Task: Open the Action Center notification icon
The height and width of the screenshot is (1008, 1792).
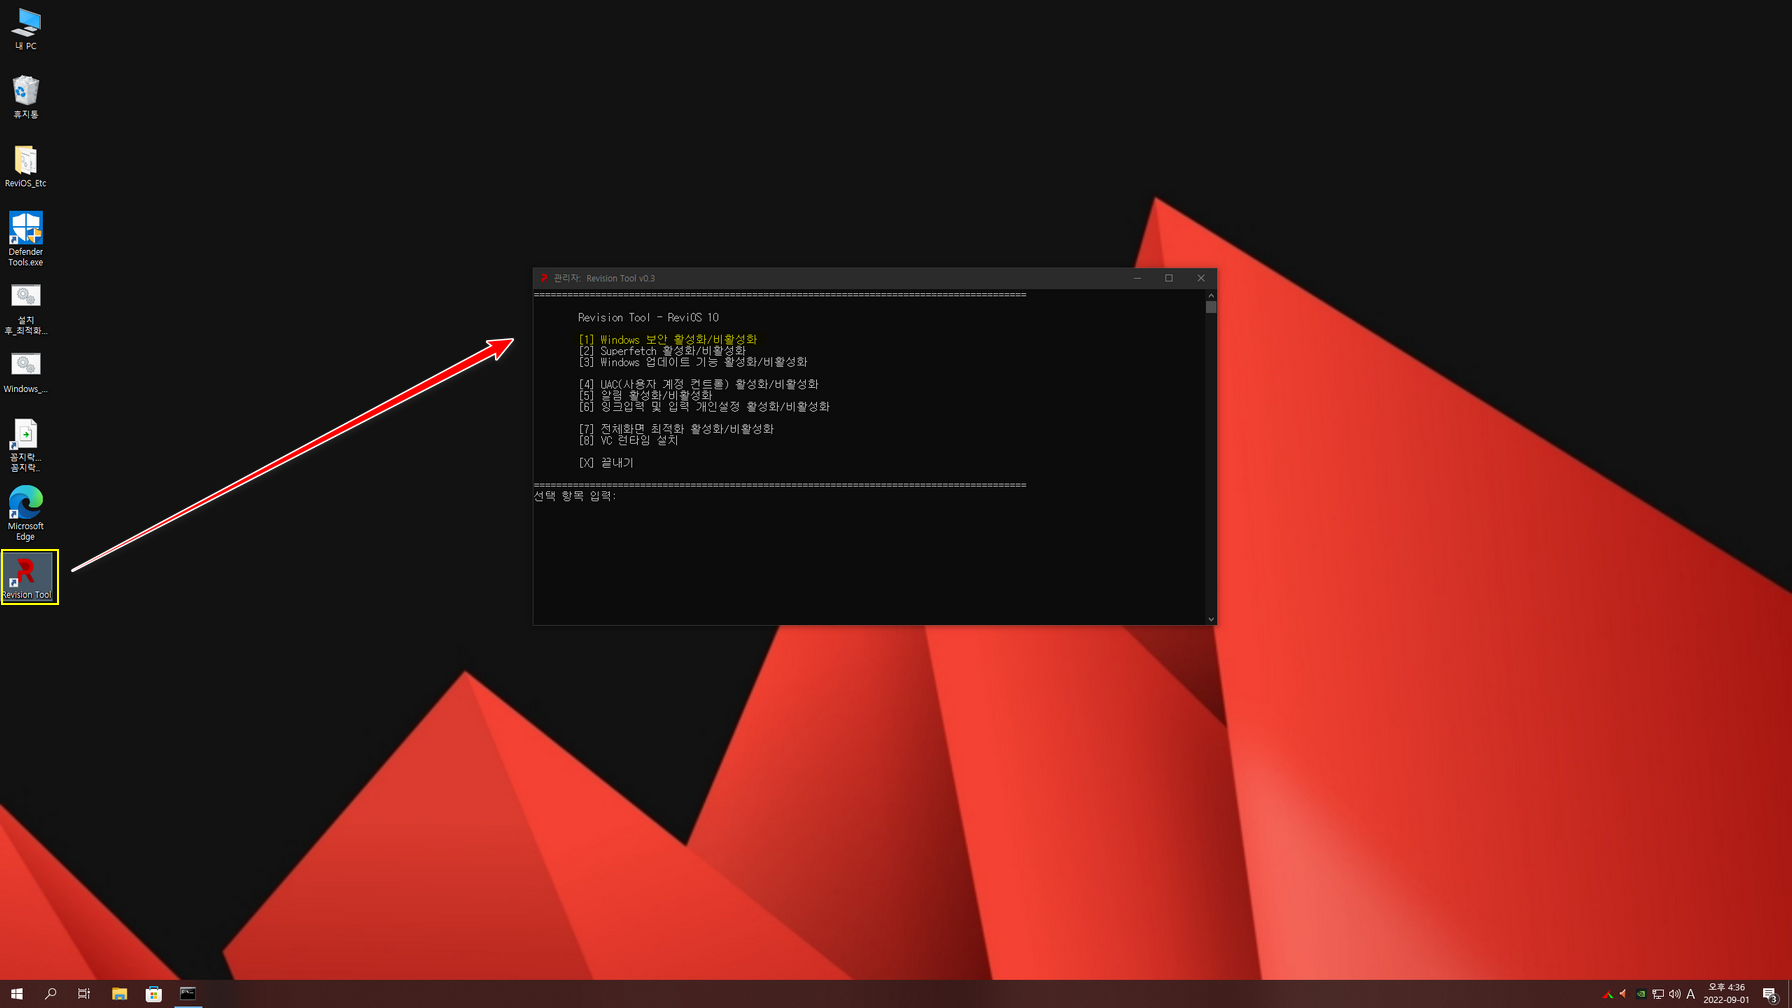Action: tap(1770, 994)
